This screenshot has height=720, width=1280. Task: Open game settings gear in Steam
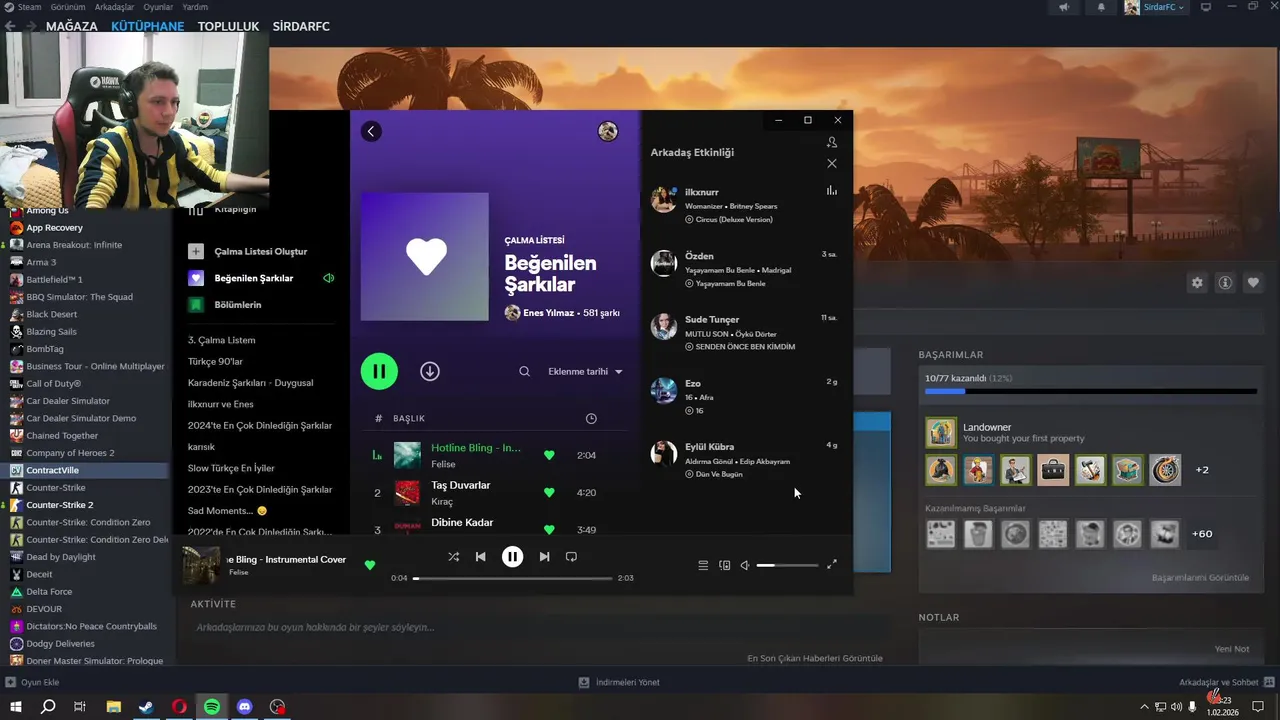pyautogui.click(x=1197, y=283)
